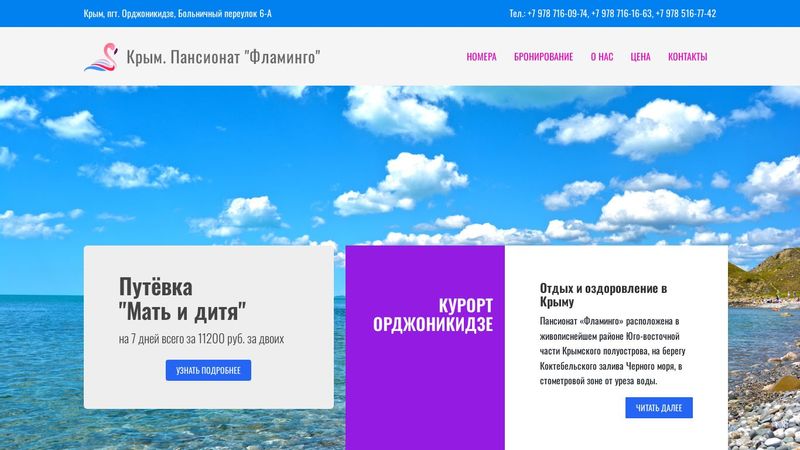Click the cloudy sky banner image
This screenshot has height=450, width=800.
400,163
